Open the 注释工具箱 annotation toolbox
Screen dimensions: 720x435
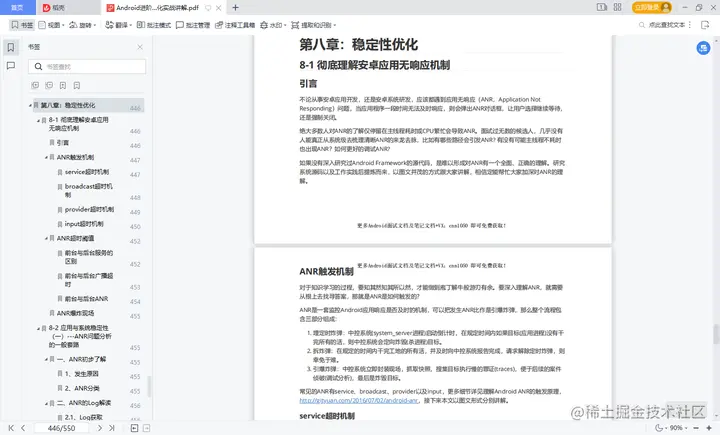tap(235, 25)
